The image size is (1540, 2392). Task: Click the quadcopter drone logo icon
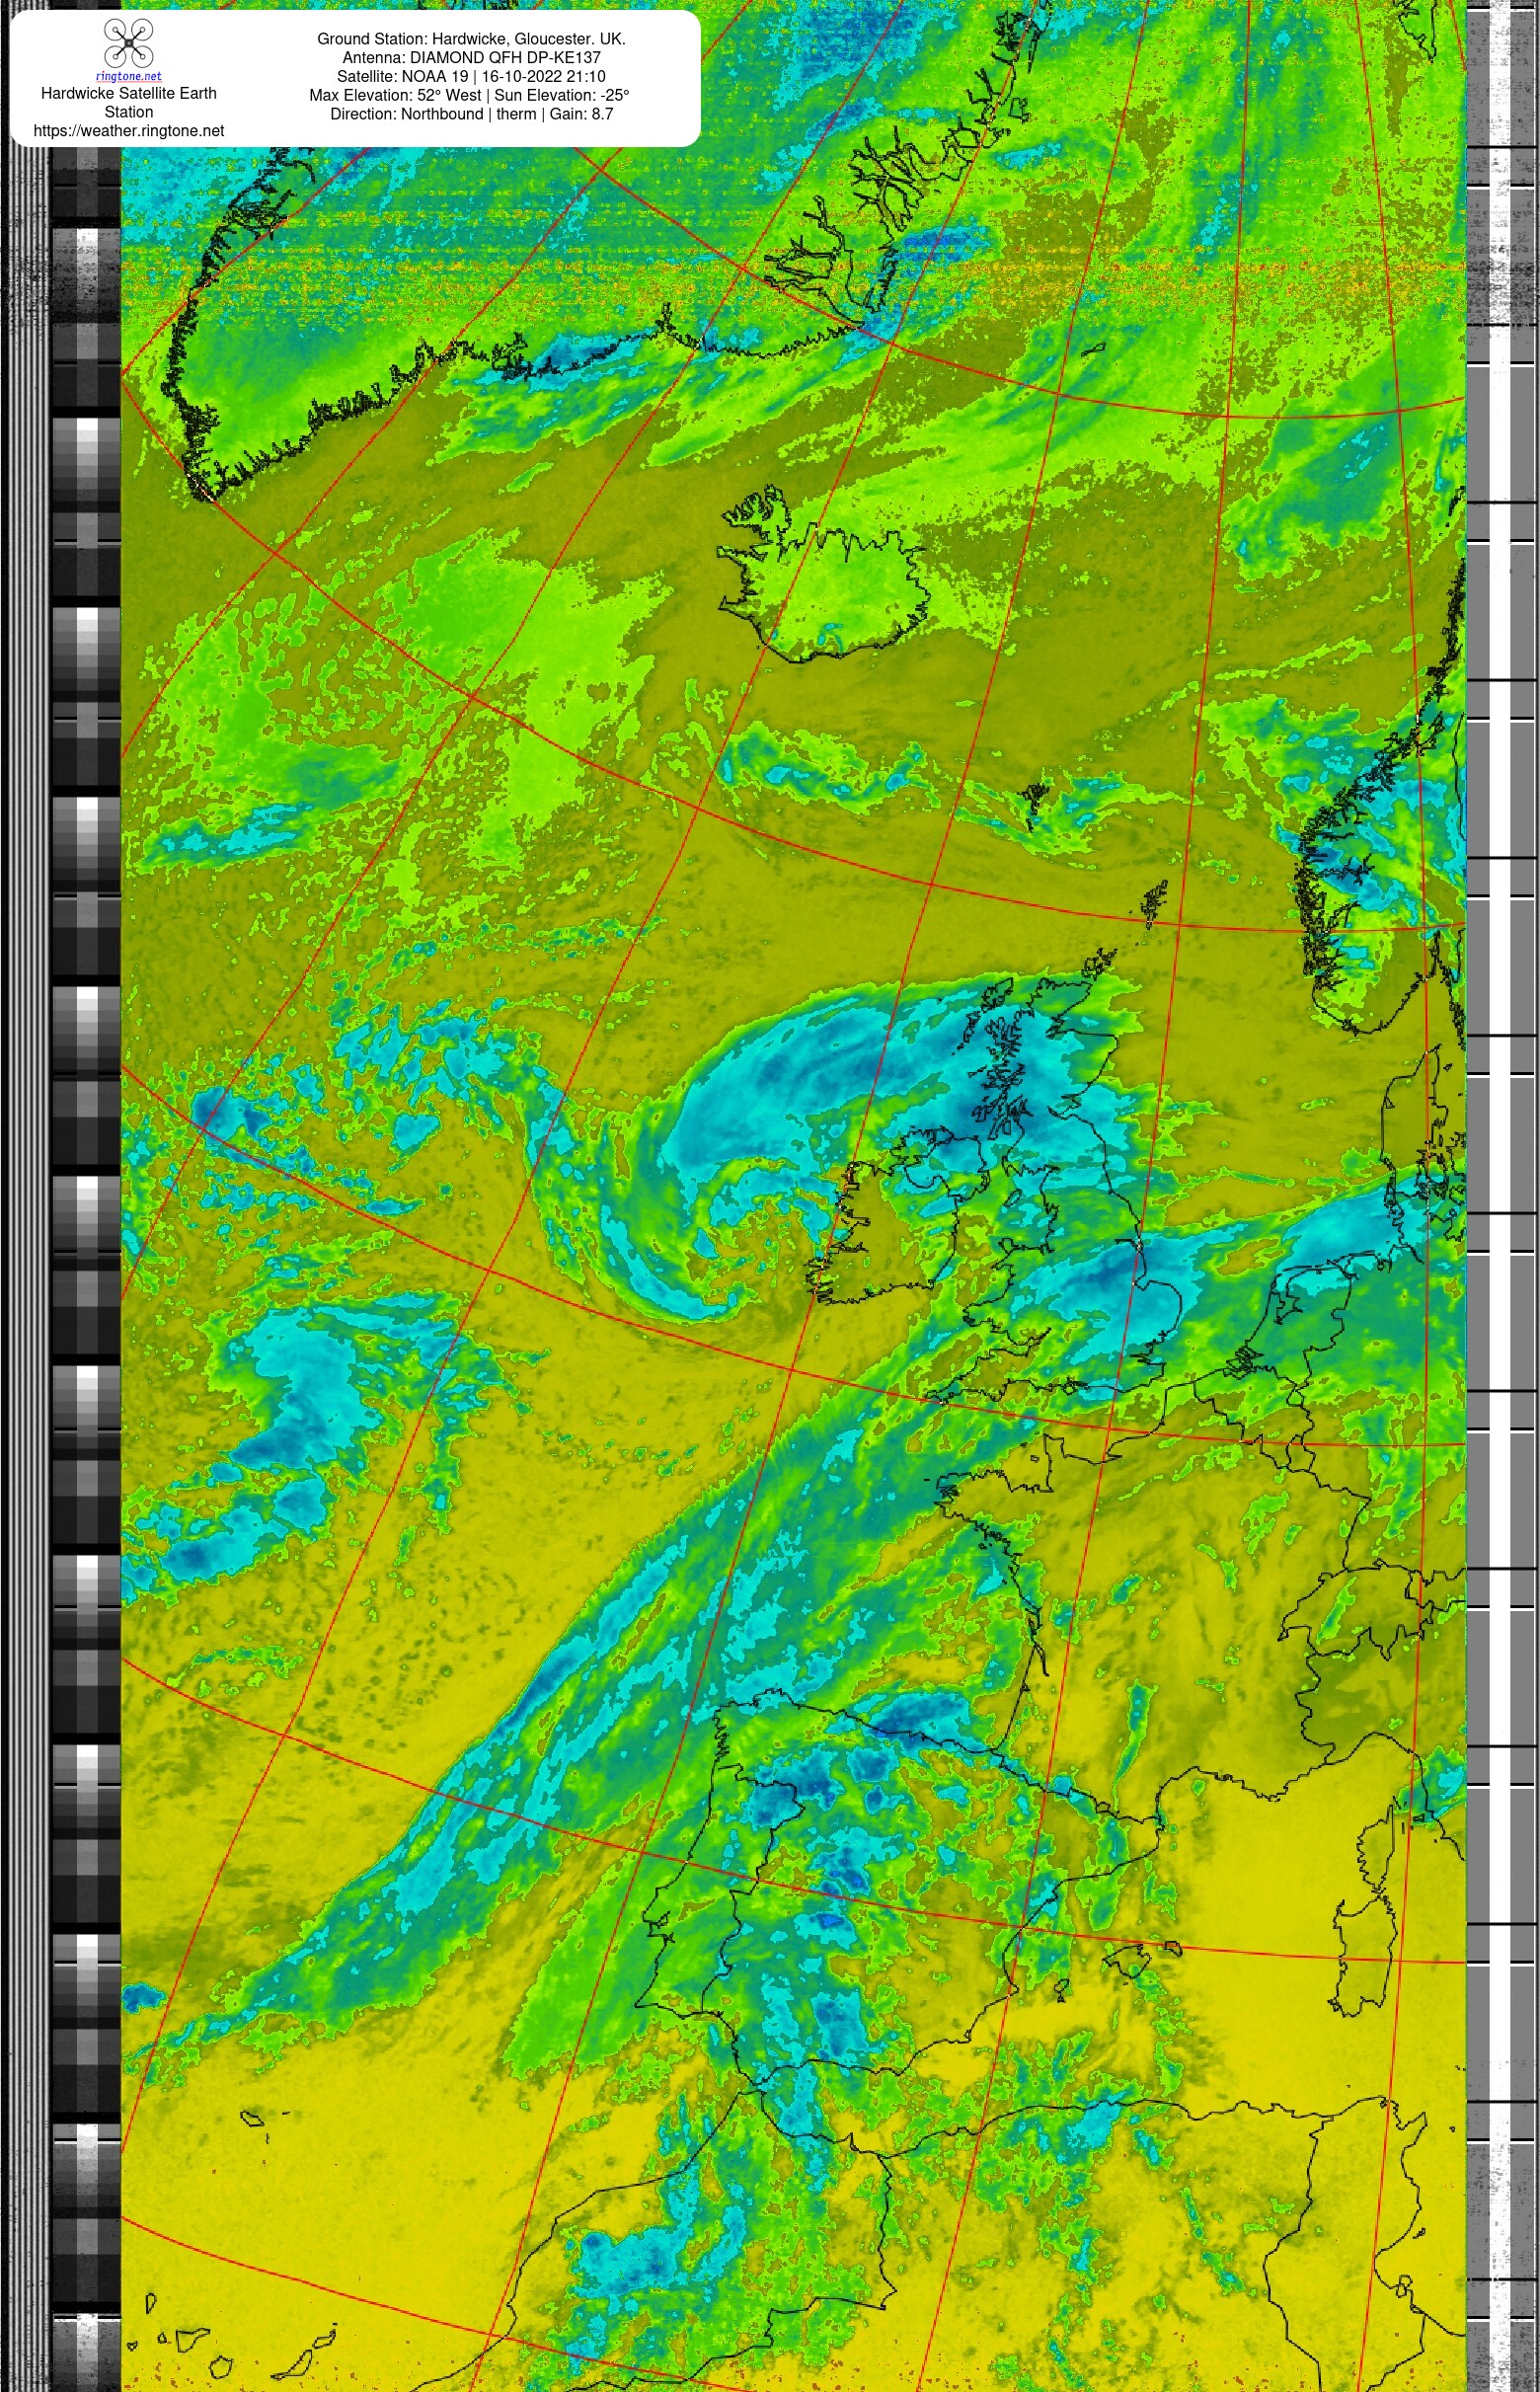click(129, 44)
